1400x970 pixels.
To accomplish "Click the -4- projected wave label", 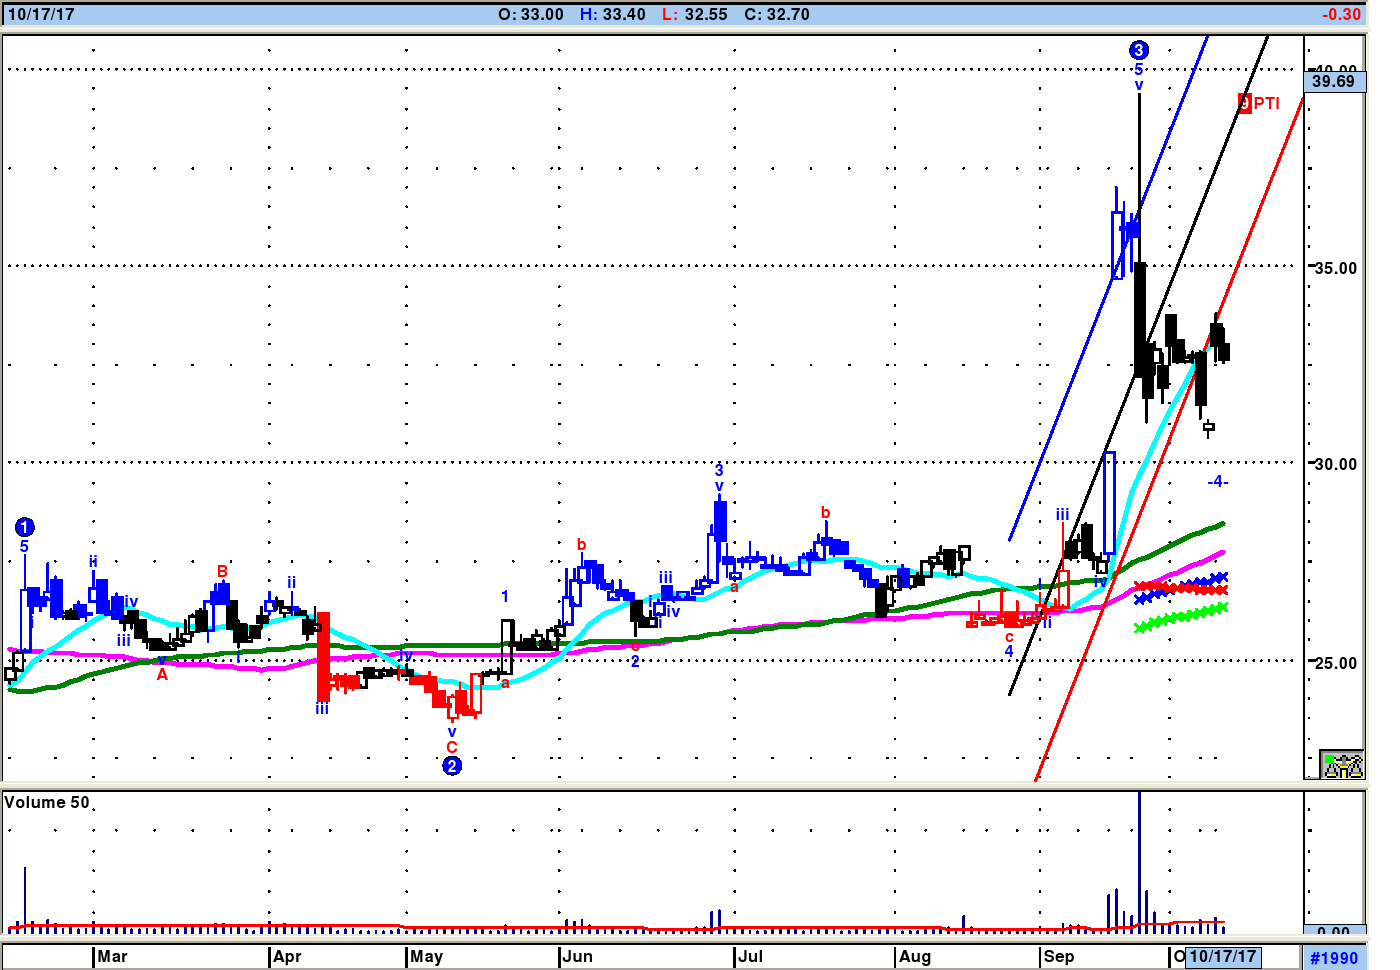I will pos(1217,482).
